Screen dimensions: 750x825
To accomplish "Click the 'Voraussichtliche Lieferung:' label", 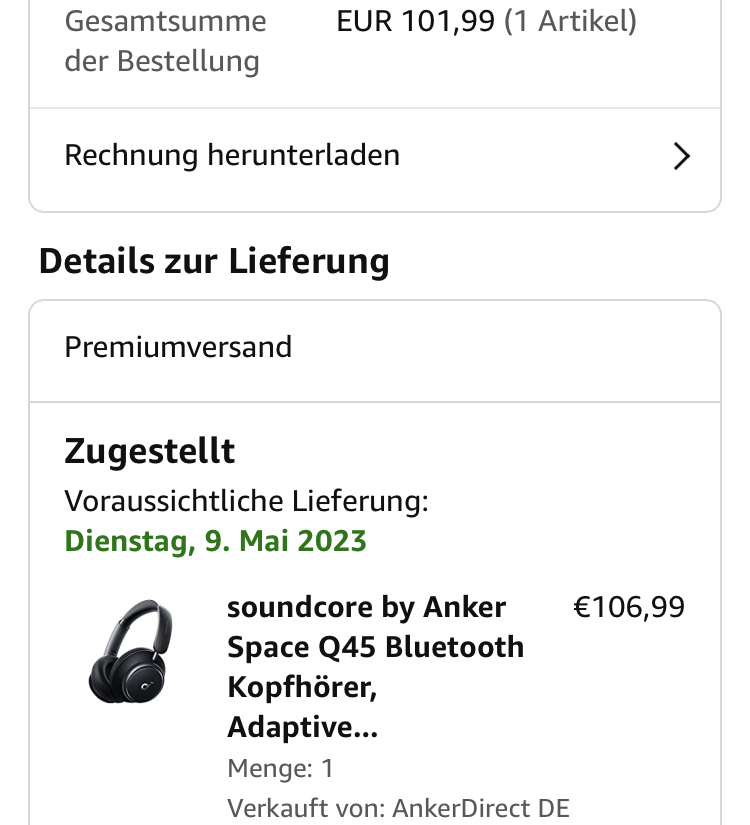I will pyautogui.click(x=246, y=501).
